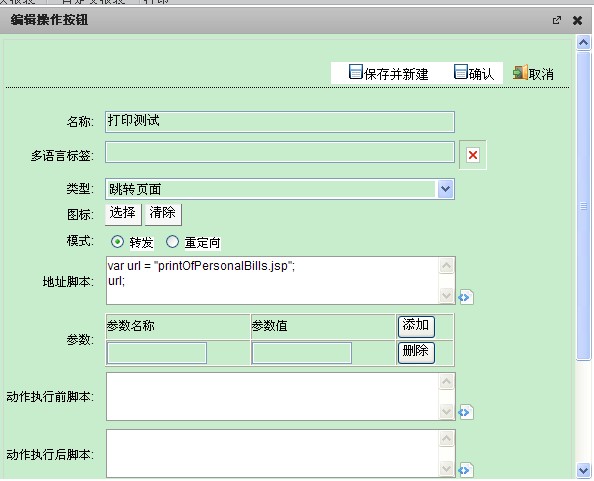Open the 跳转页面 type combo box
Image resolution: width=594 pixels, height=481 pixels.
coord(280,189)
